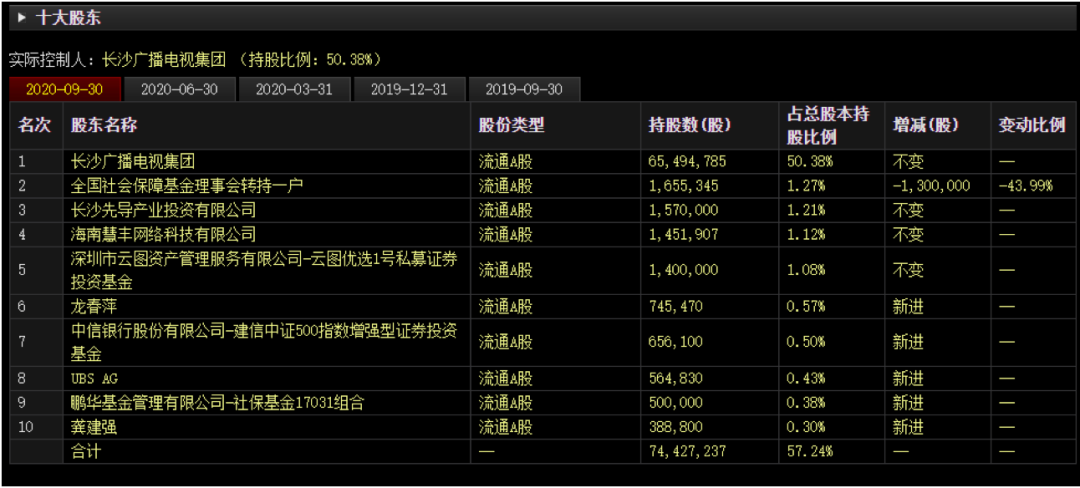Click holdings value 1,400,000
Image resolution: width=1080 pixels, height=488 pixels.
(x=684, y=270)
